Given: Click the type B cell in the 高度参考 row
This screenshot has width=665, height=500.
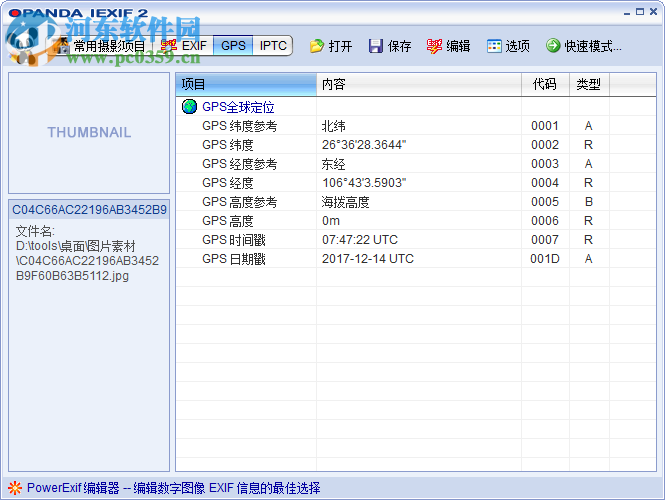Looking at the screenshot, I should (589, 202).
